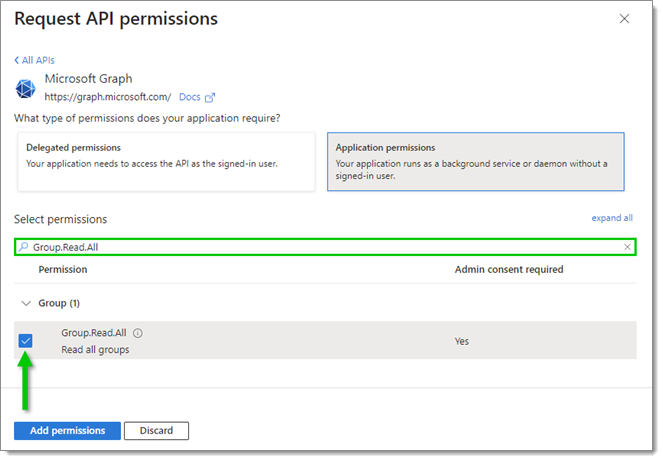Click the Add permissions button
663x461 pixels.
click(67, 431)
